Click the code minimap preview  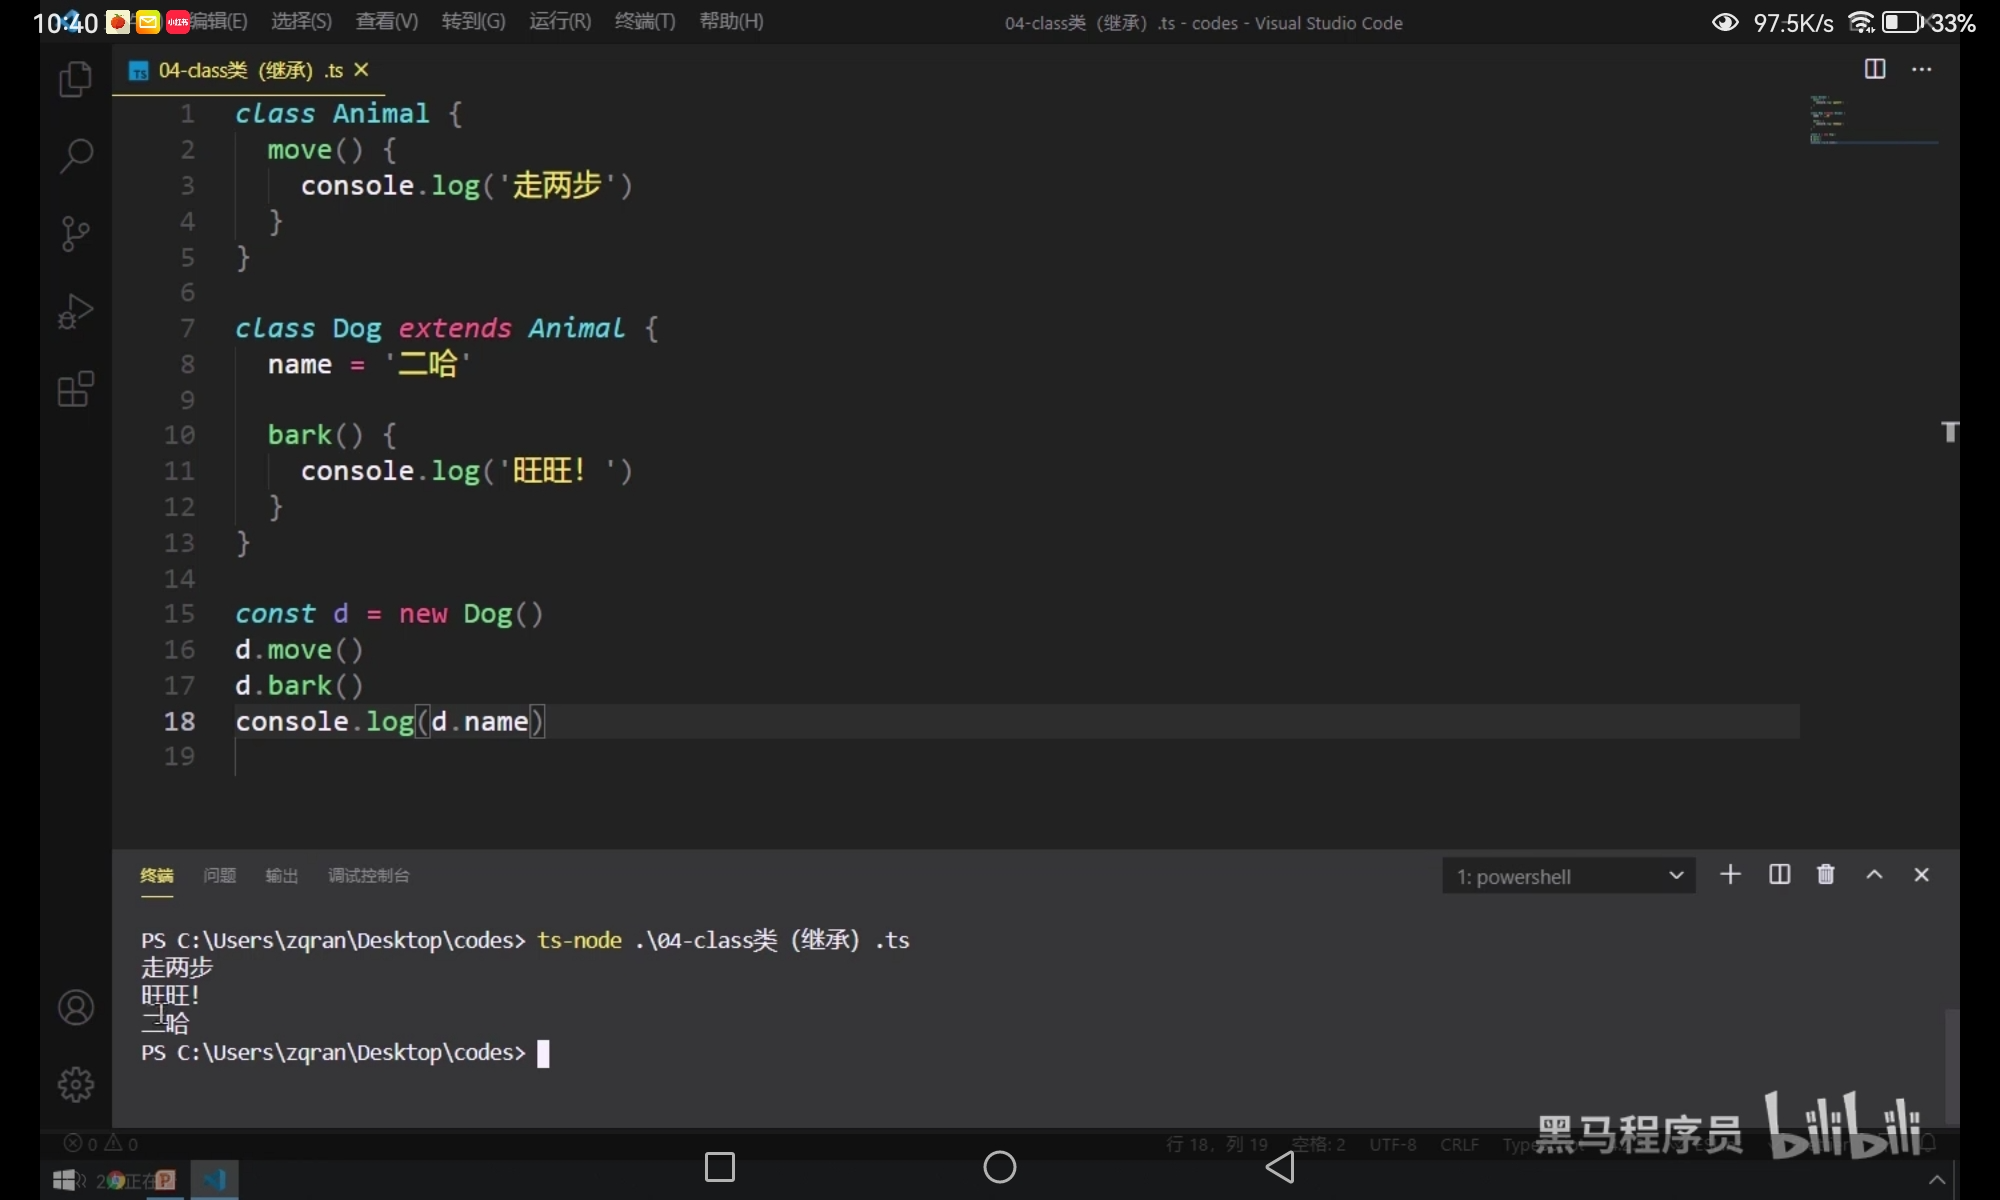1828,120
